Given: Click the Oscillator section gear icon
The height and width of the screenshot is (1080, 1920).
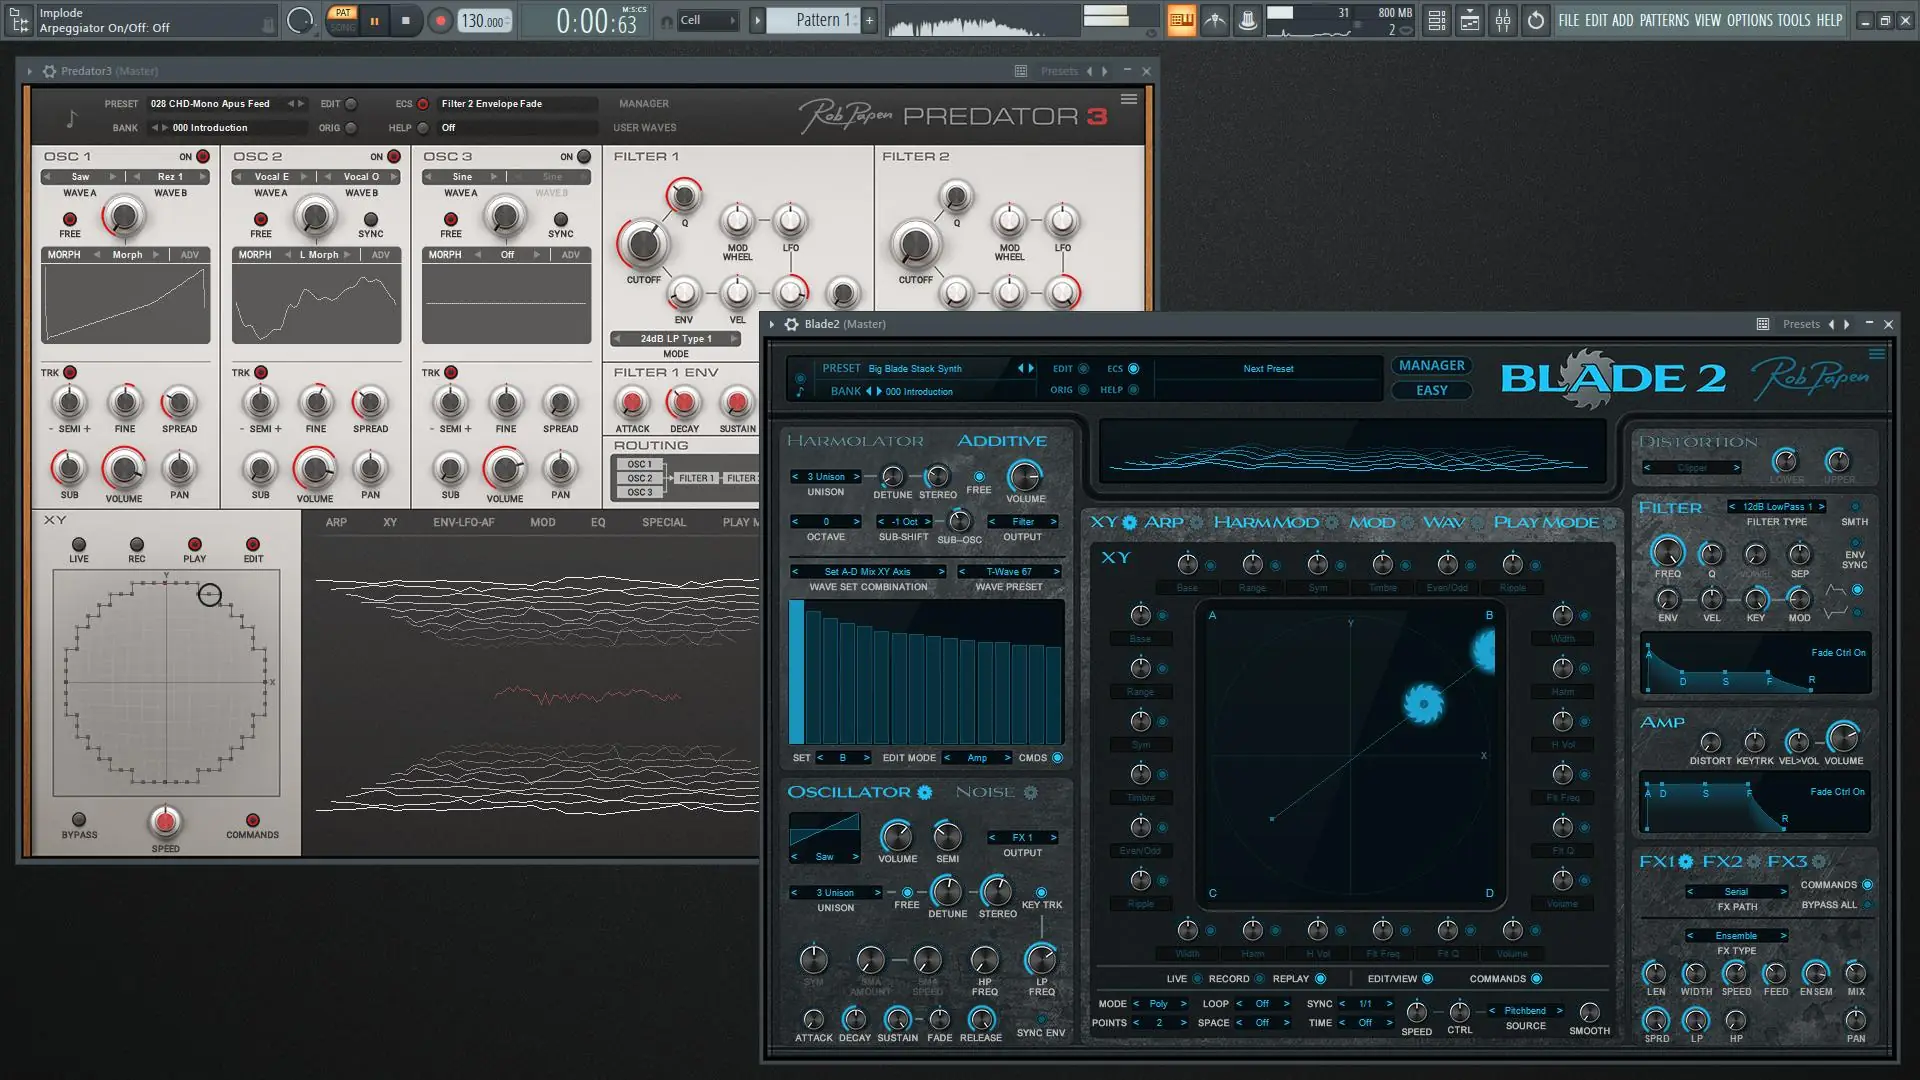Looking at the screenshot, I should (x=925, y=792).
